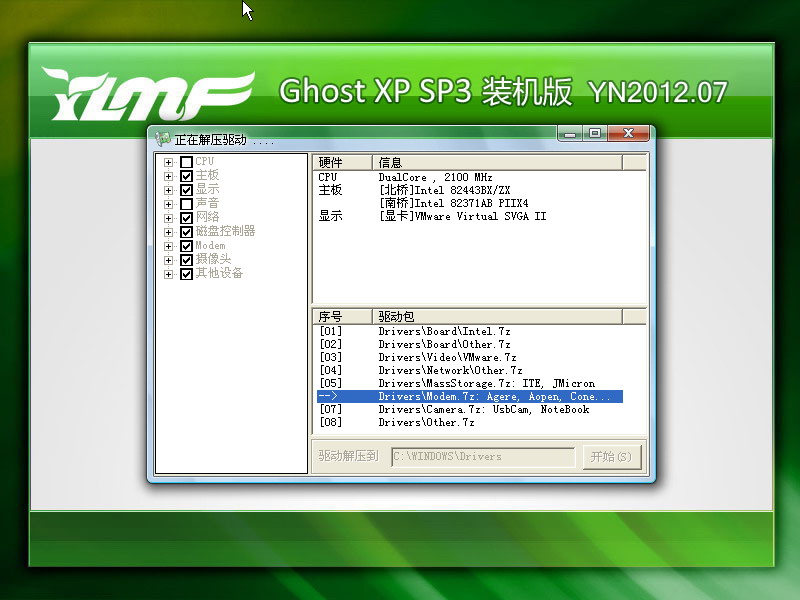Select the Drivers\Video\VMware.7z row

tap(447, 358)
